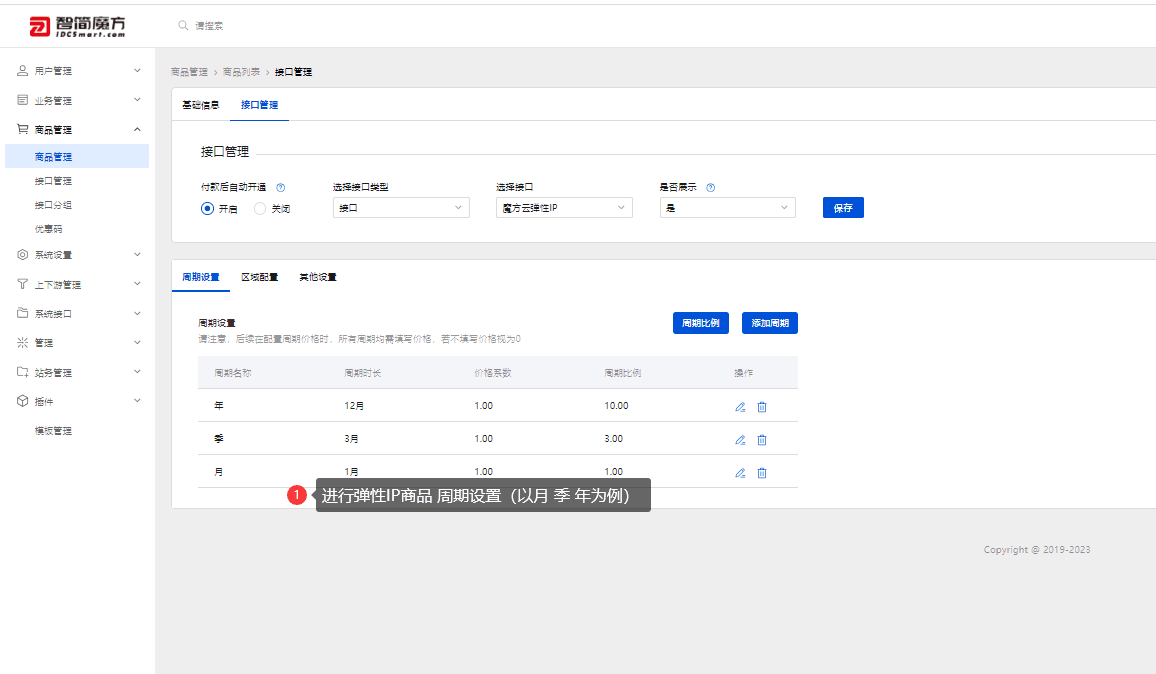The height and width of the screenshot is (674, 1156).
Task: Focus the top search input field
Action: point(209,26)
